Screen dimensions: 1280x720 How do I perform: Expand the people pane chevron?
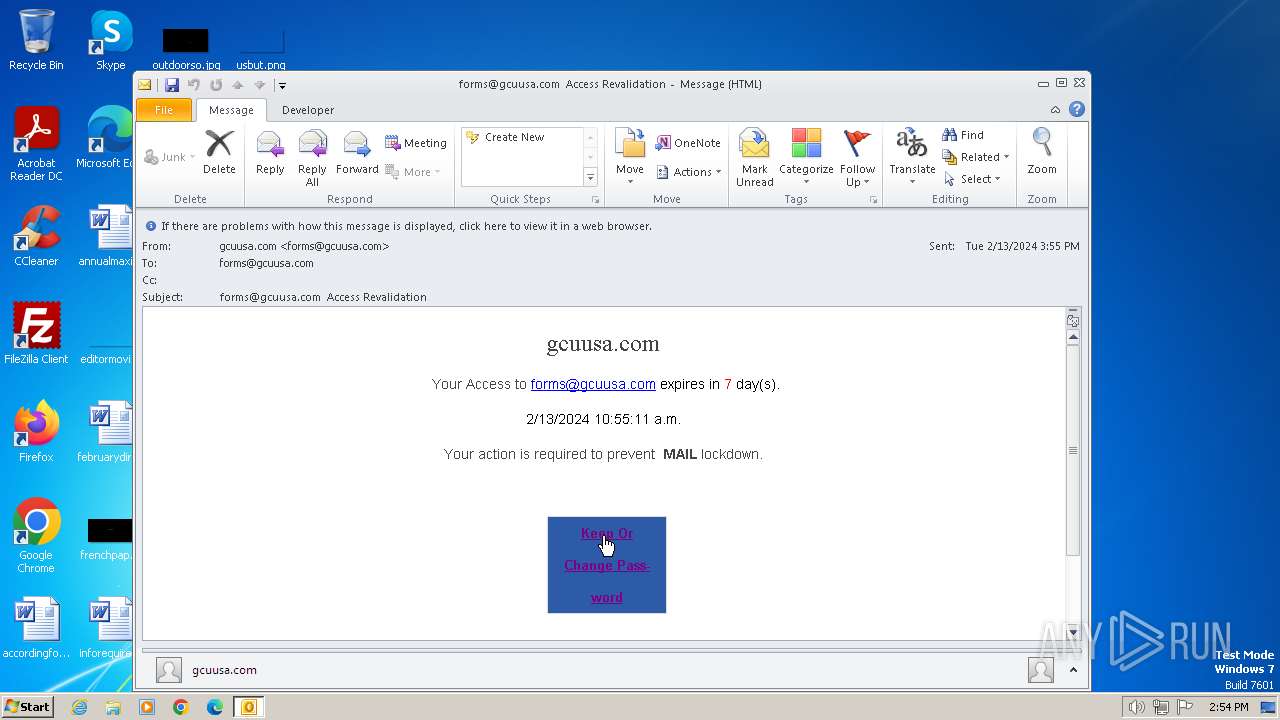pos(1072,670)
